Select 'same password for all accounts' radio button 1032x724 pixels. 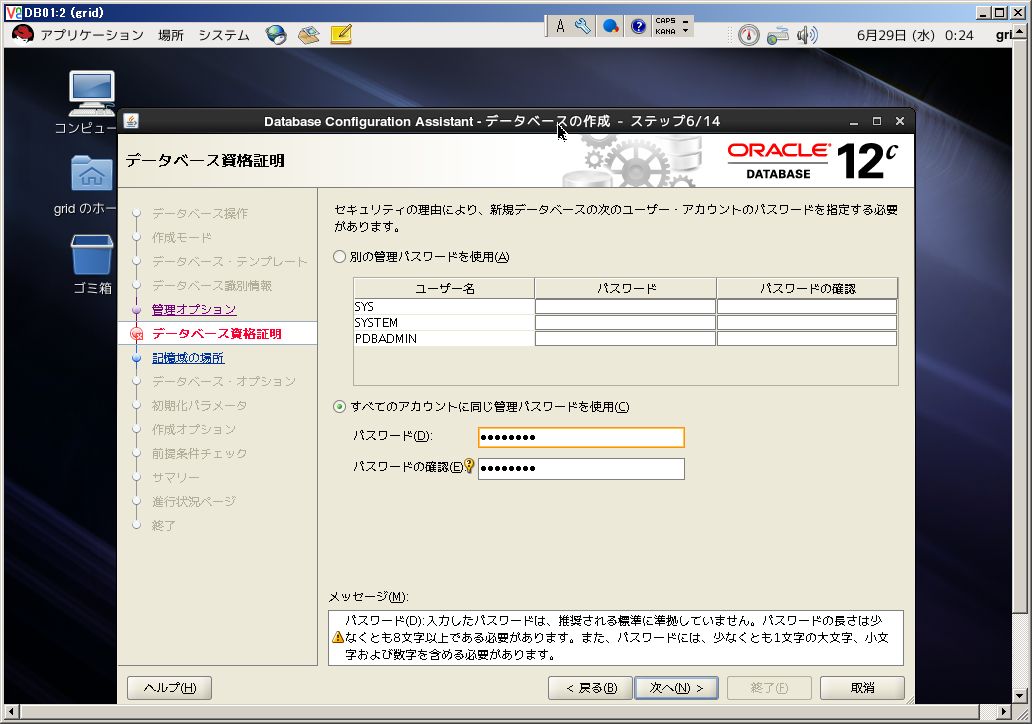coord(339,407)
